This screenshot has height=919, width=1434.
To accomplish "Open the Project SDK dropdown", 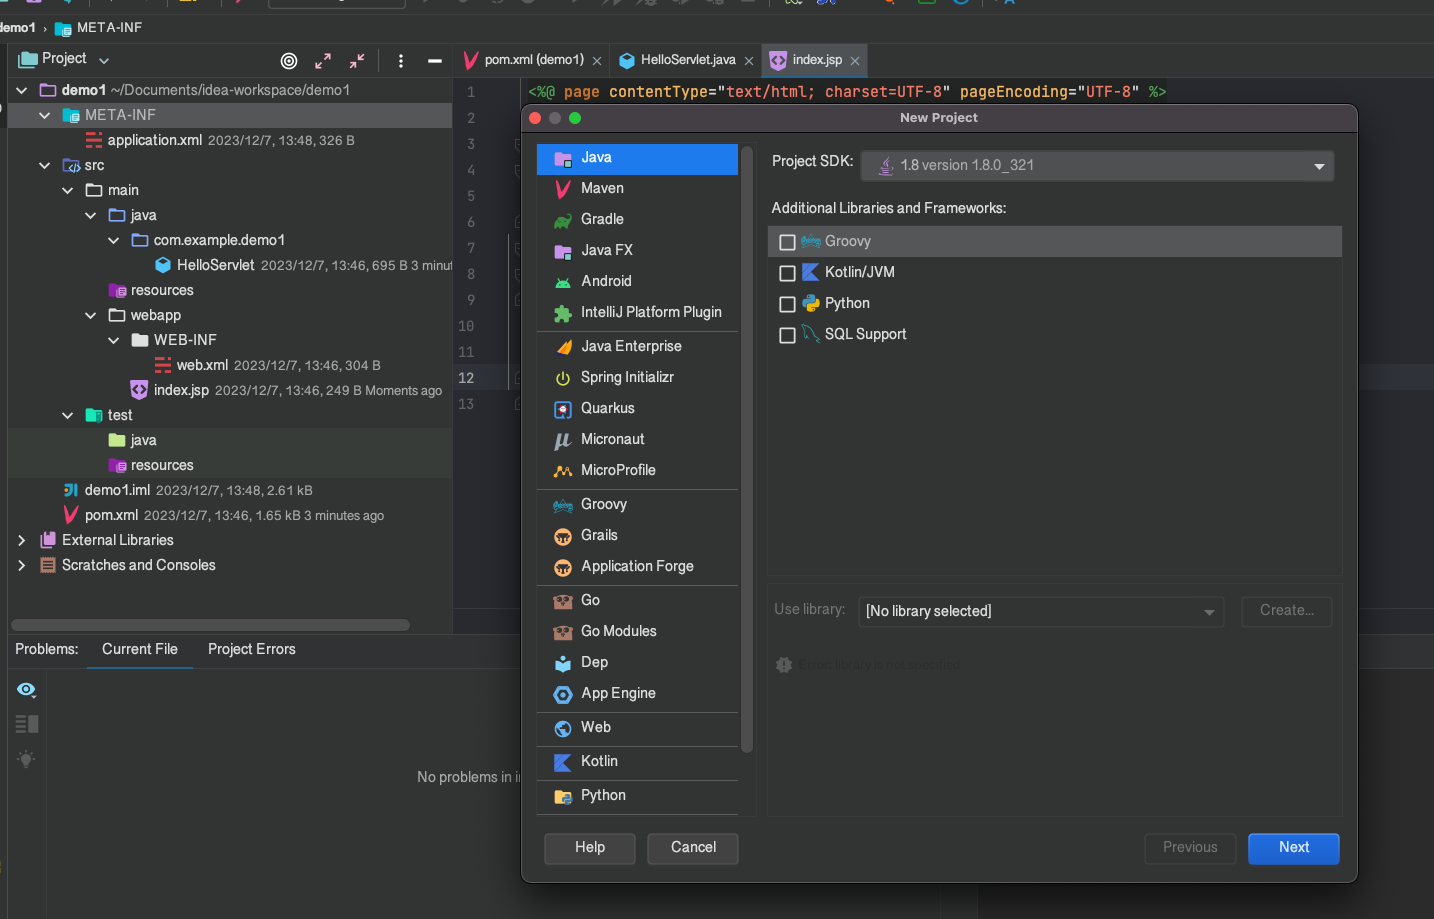I will pyautogui.click(x=1097, y=166).
